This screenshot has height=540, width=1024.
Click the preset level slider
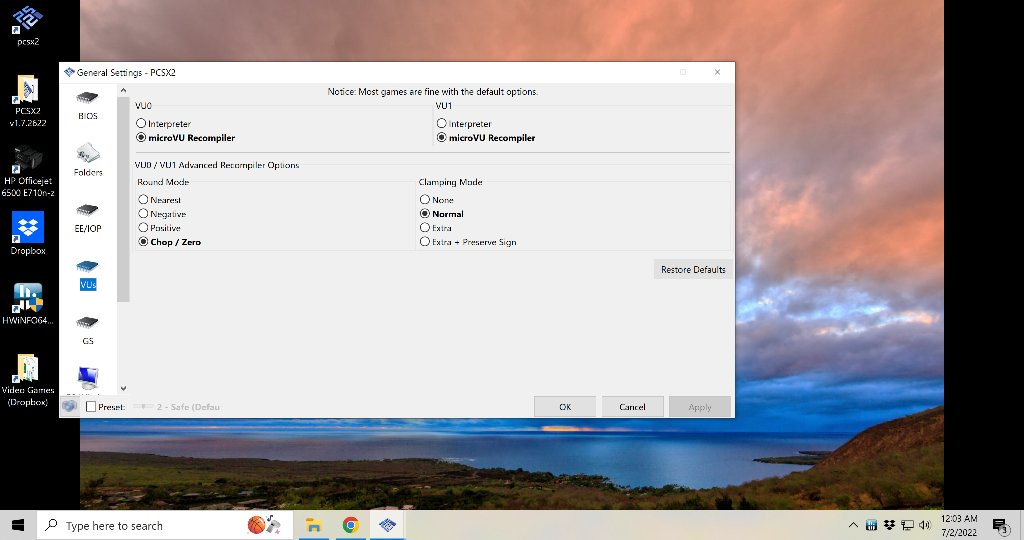[143, 407]
